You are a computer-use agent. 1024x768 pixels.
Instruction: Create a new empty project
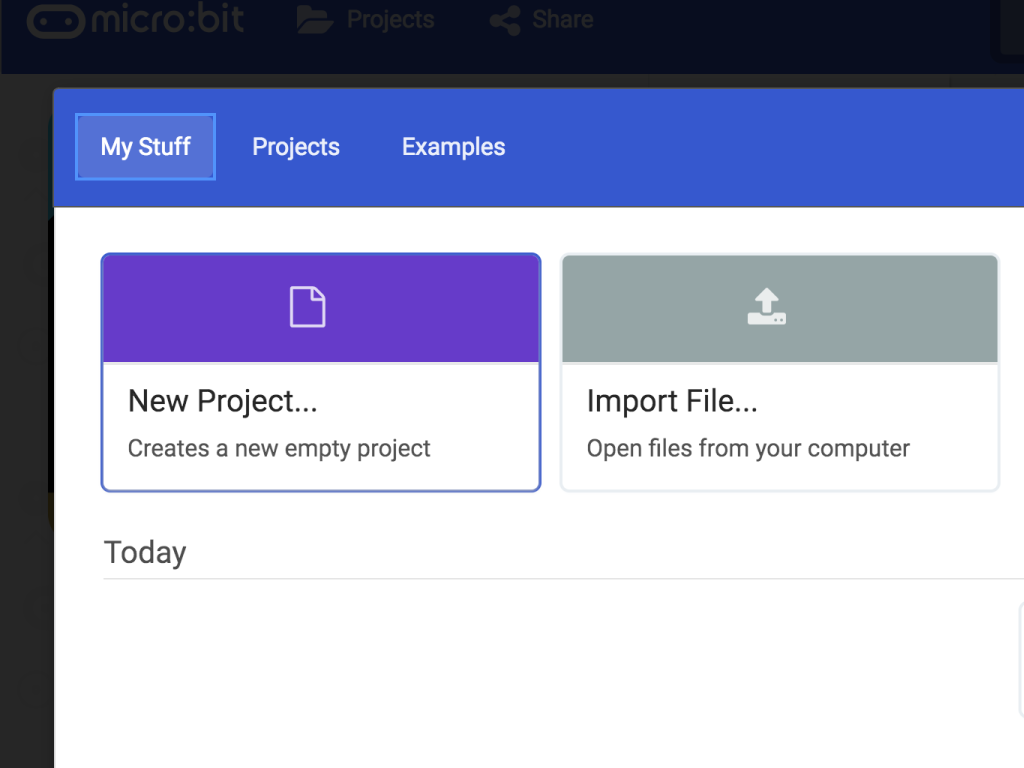pyautogui.click(x=320, y=372)
